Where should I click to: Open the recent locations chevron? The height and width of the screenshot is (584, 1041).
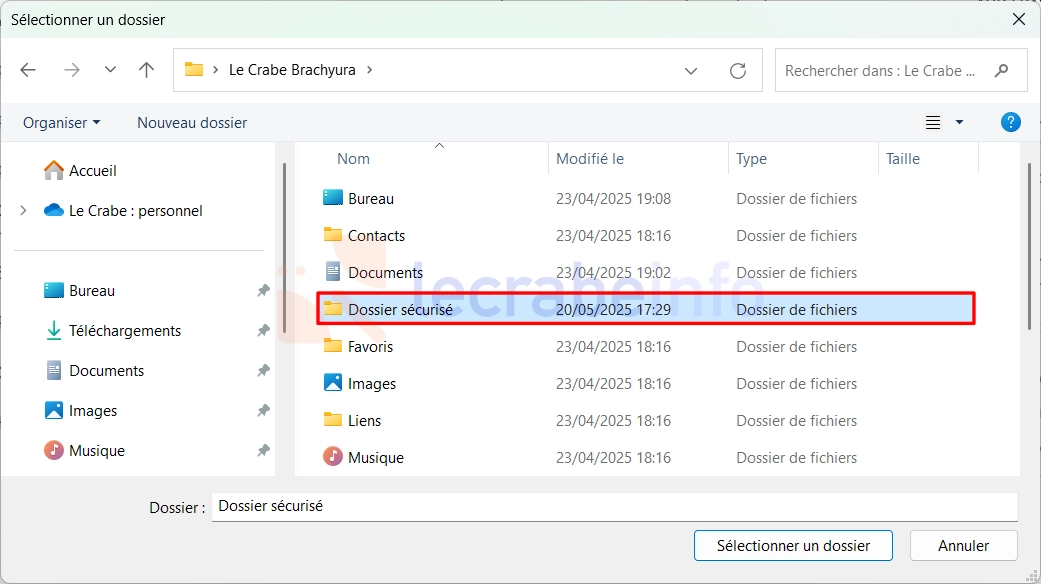click(110, 70)
